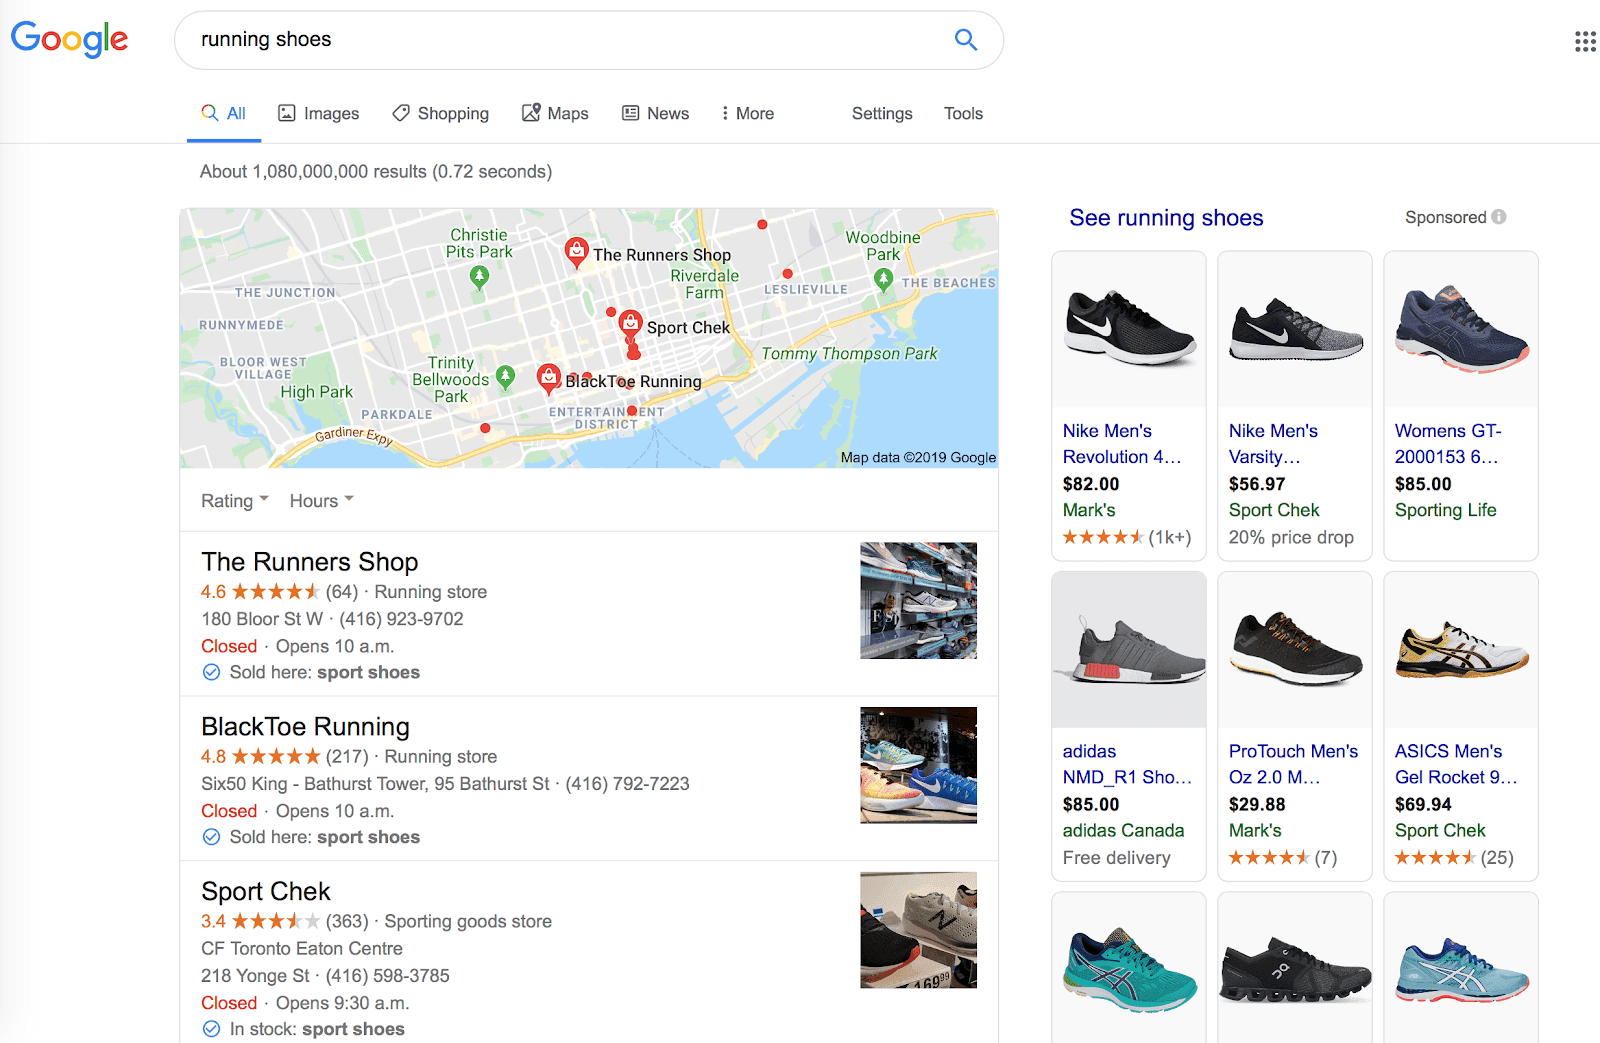Switch to the Shopping tab
Viewport: 1600px width, 1043px height.
coord(441,113)
